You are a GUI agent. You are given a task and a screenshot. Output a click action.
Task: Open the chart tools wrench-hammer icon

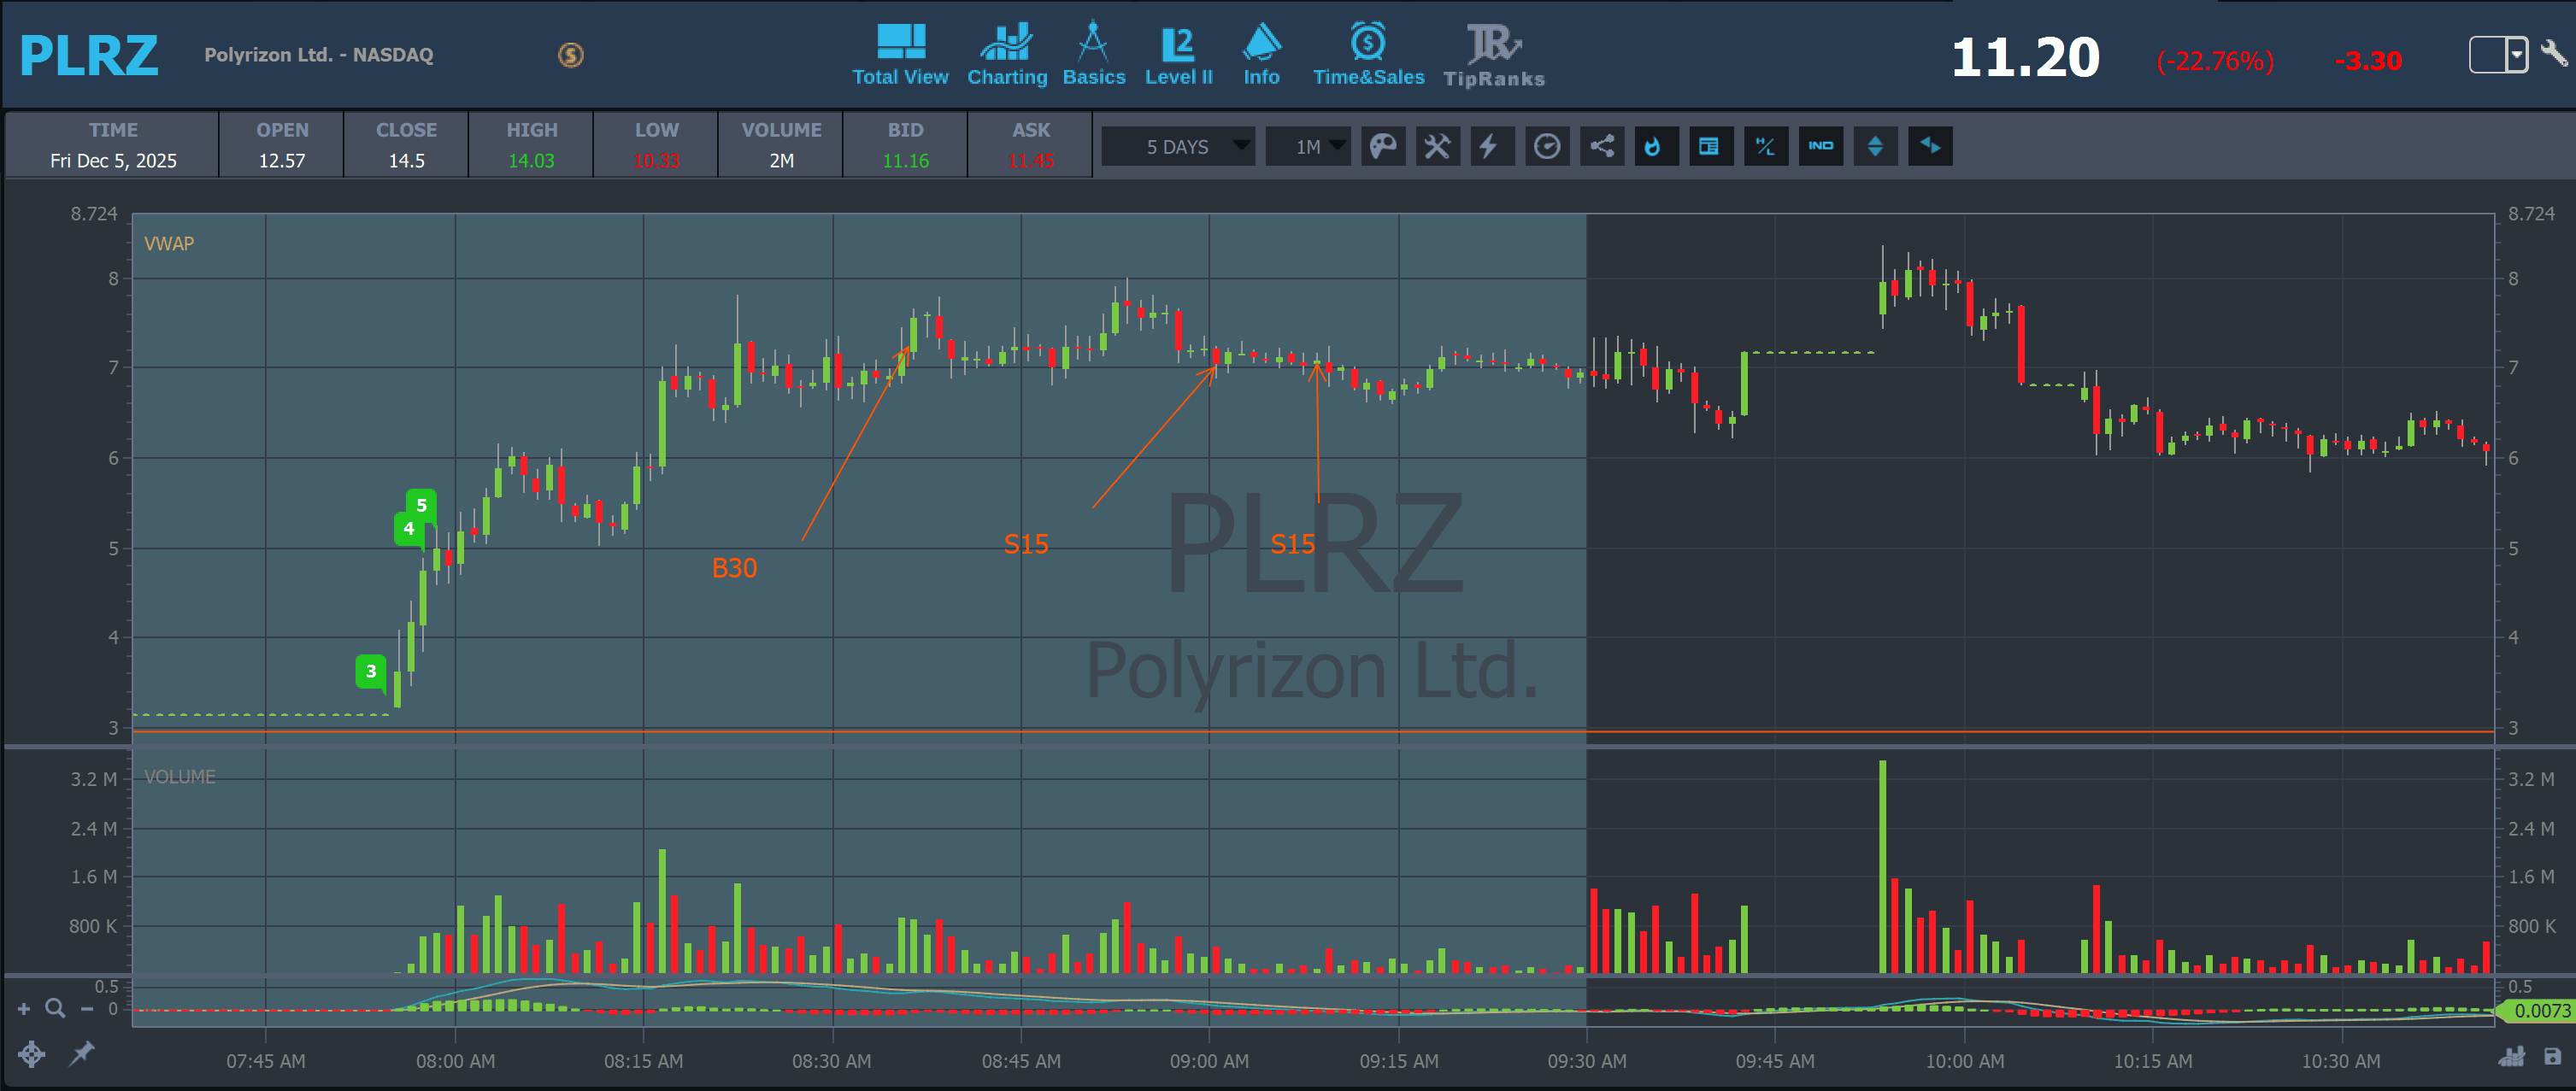tap(1437, 147)
